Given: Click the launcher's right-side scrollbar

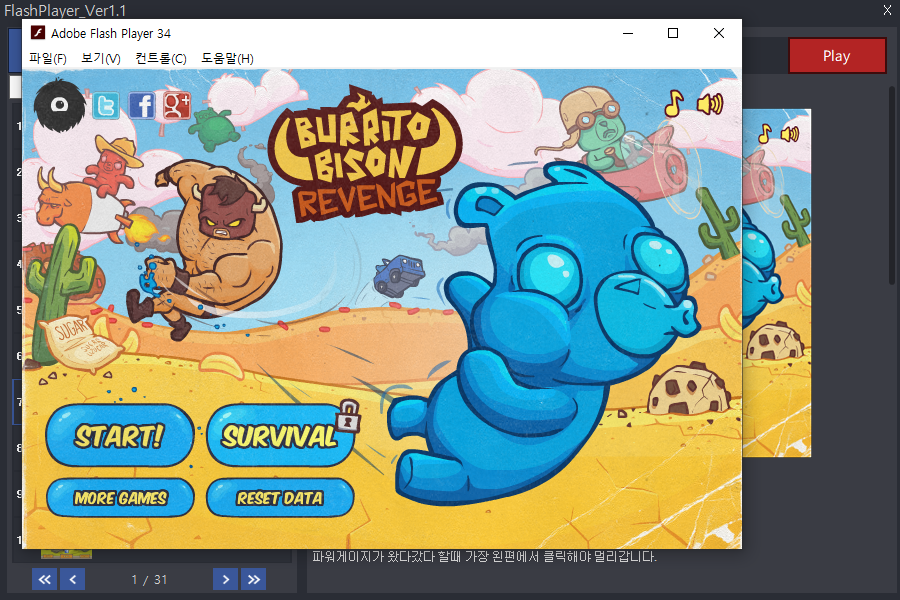Looking at the screenshot, I should click(891, 185).
